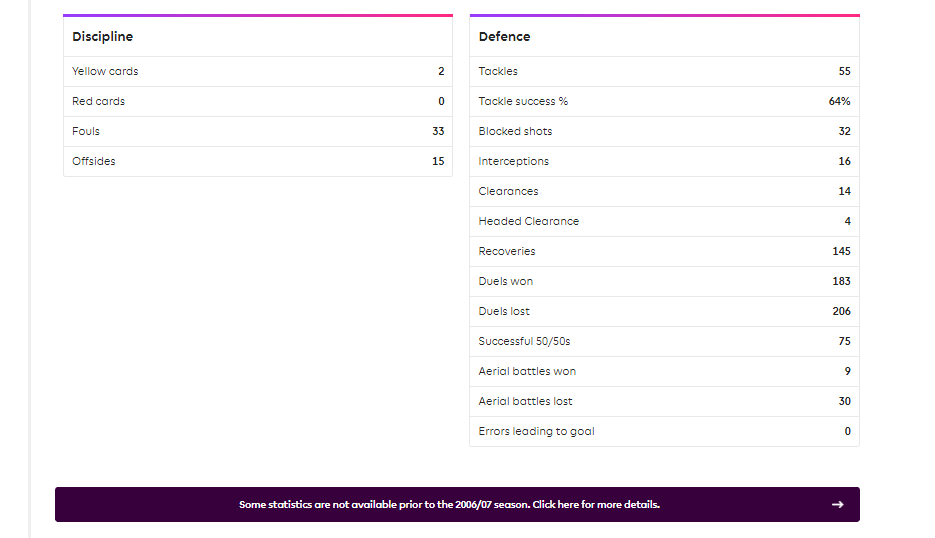
Task: Click the Errors leading to goal value 0
Action: 847,431
